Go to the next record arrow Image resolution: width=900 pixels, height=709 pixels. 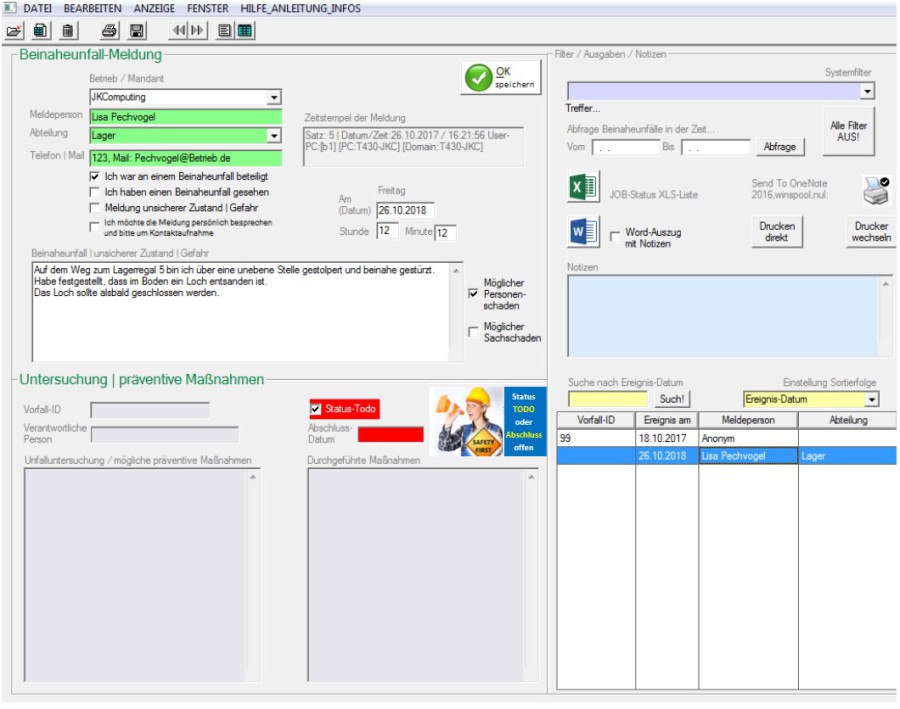198,30
